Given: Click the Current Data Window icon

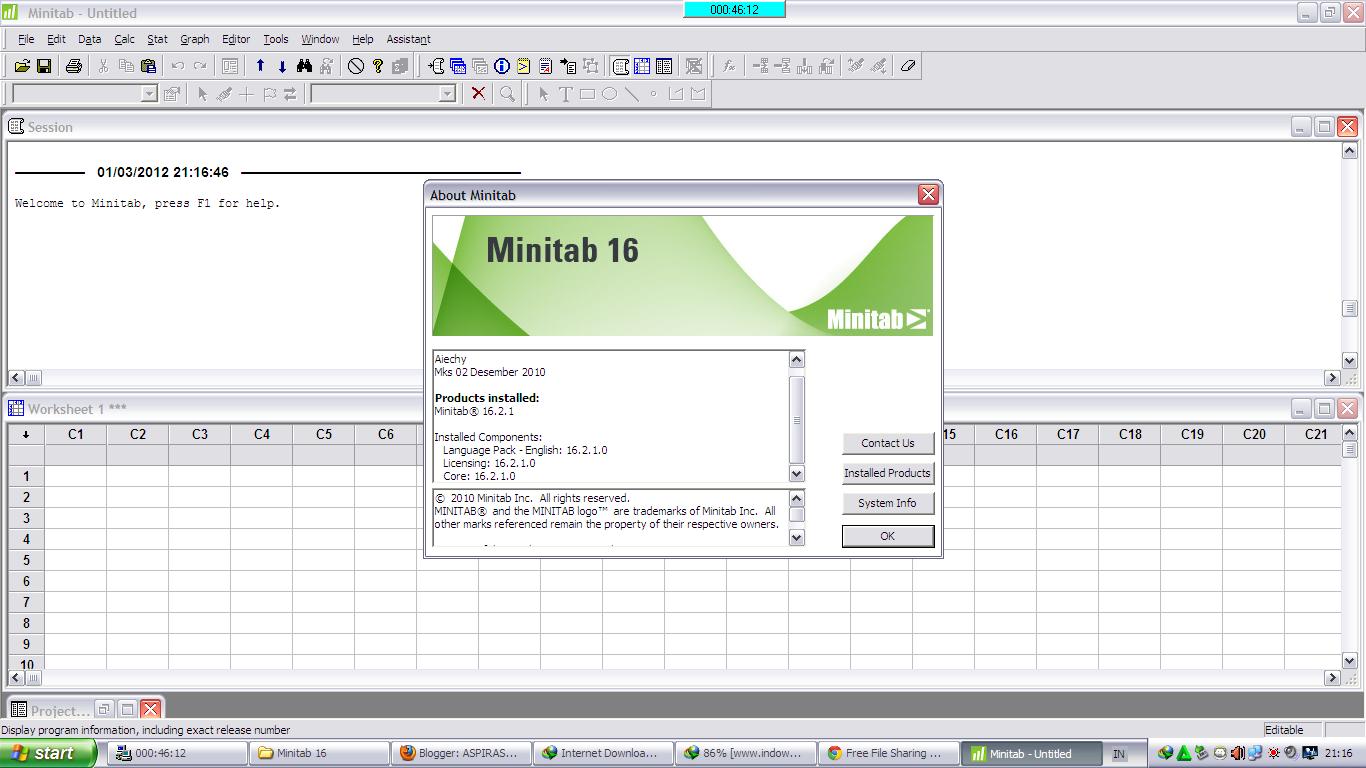Looking at the screenshot, I should coord(642,66).
